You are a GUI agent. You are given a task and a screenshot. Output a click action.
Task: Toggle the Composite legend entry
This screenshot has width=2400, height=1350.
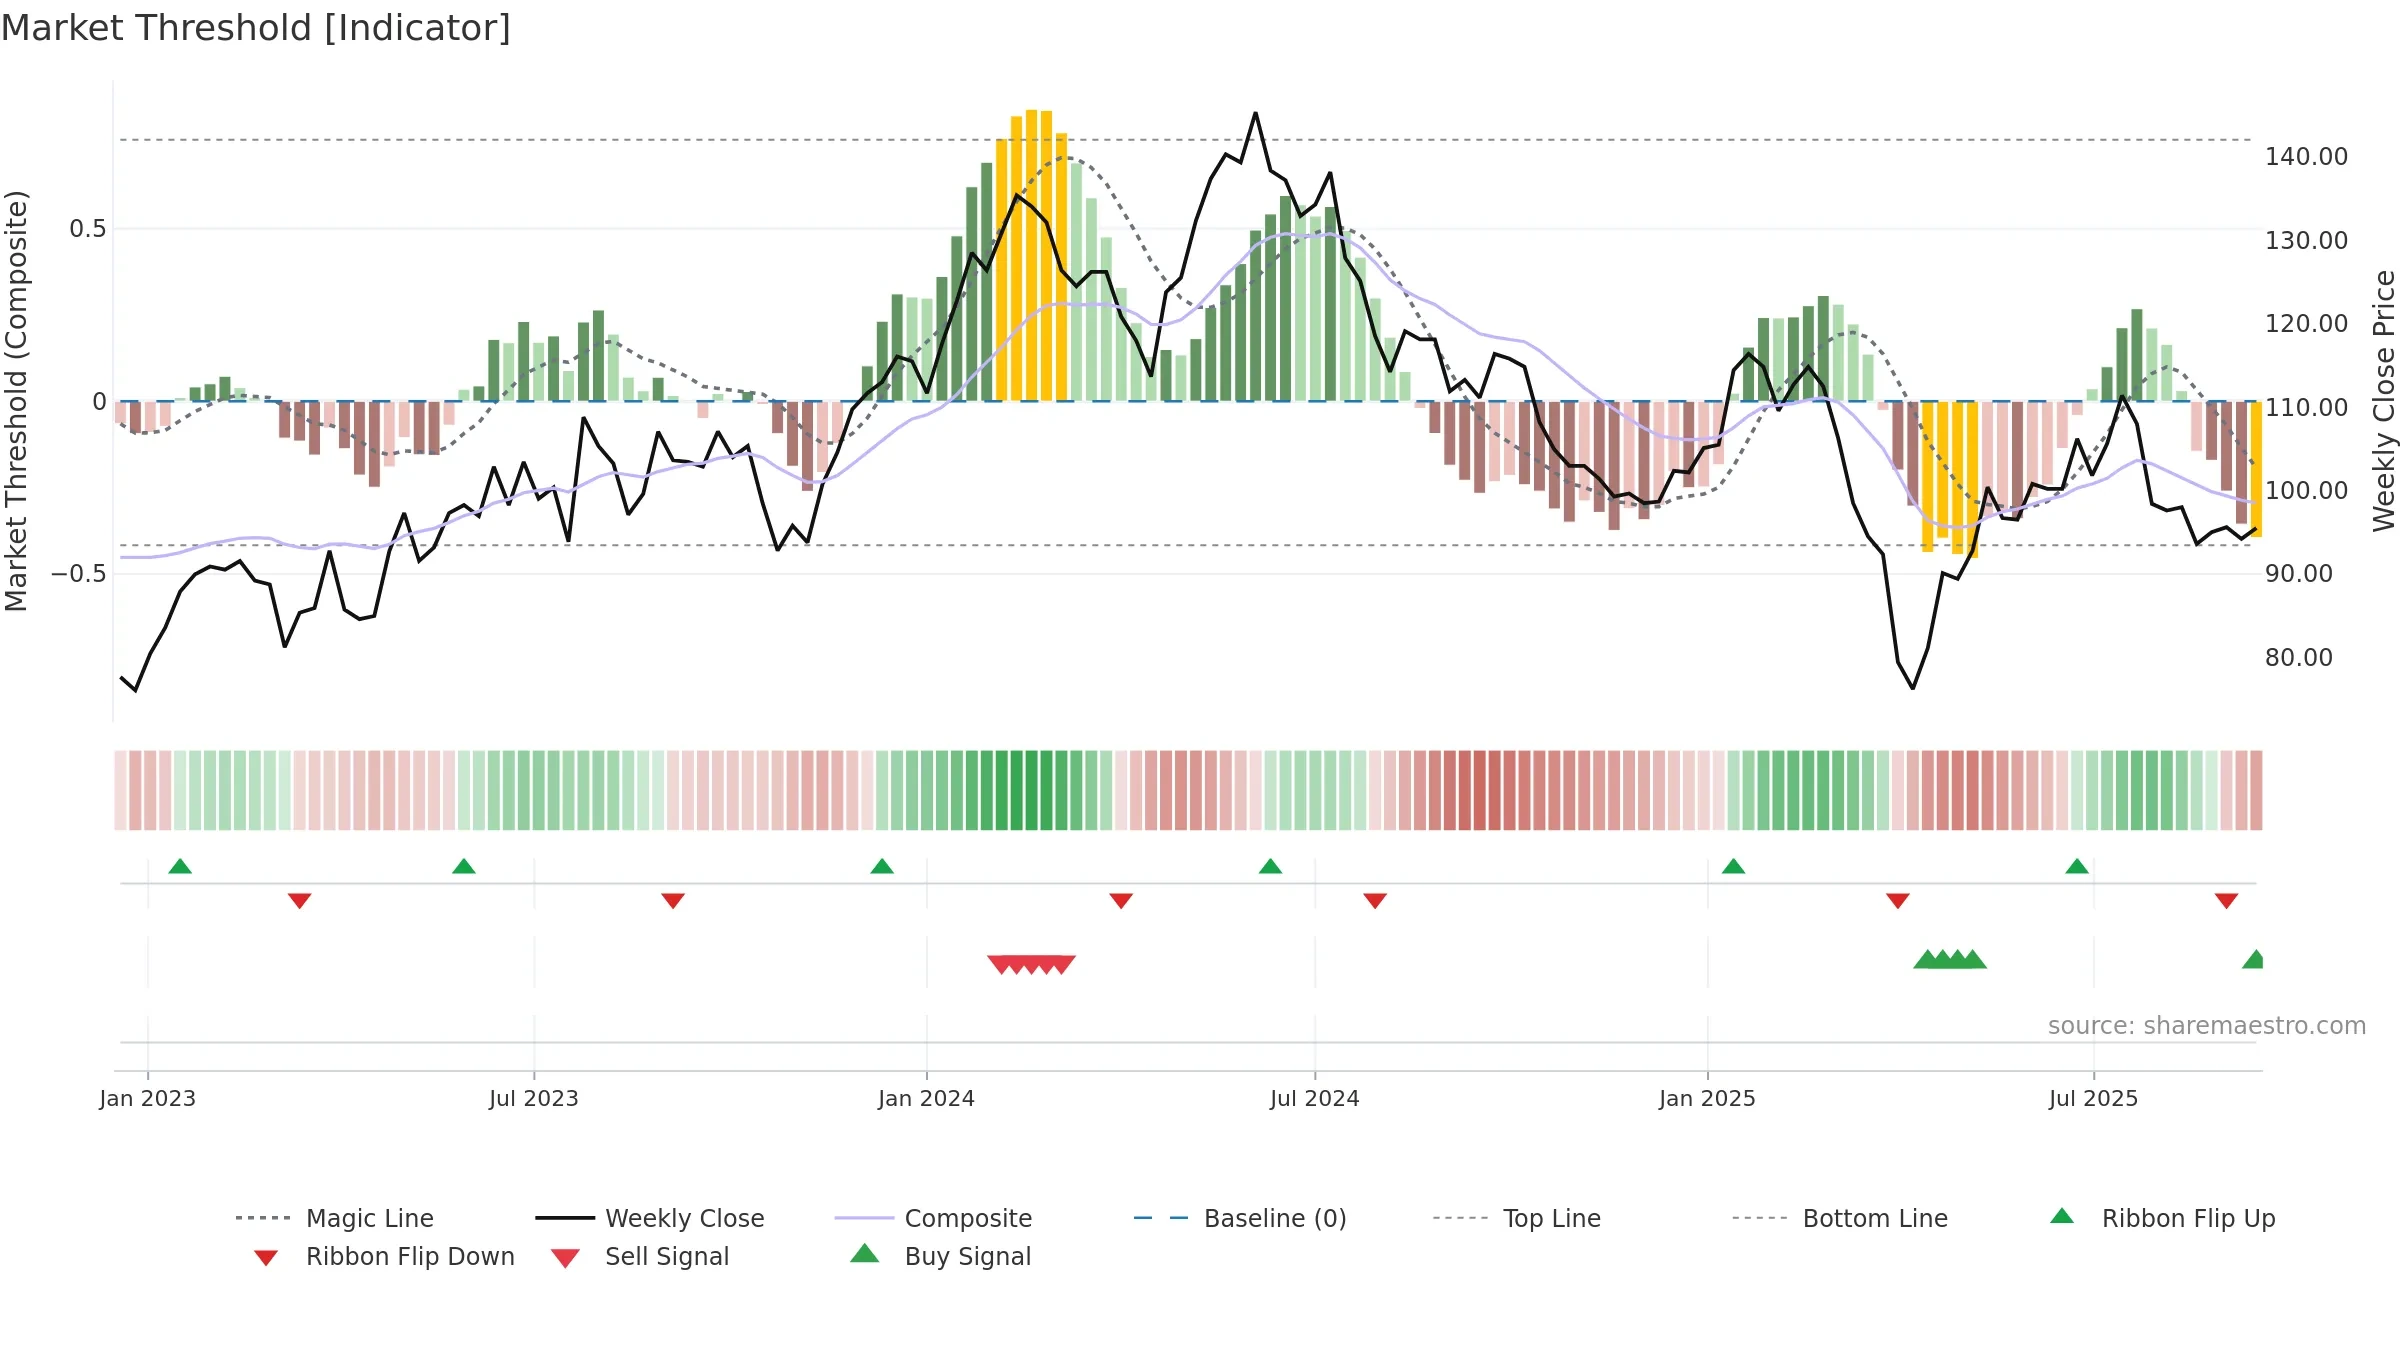click(933, 1218)
